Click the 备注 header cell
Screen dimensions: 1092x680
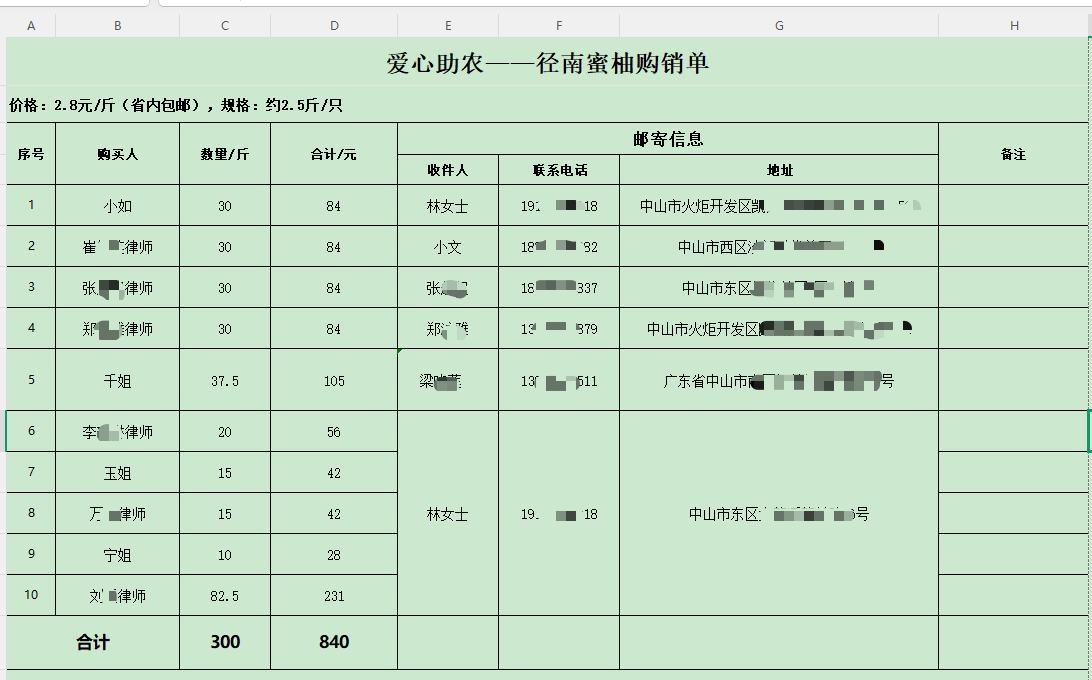point(1013,154)
